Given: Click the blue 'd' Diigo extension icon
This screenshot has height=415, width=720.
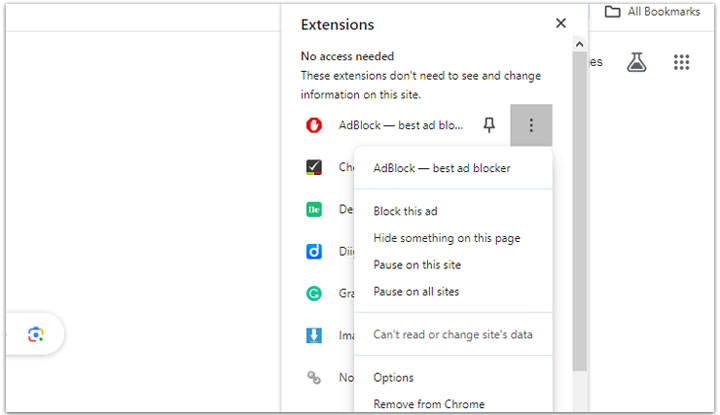Looking at the screenshot, I should tap(314, 252).
